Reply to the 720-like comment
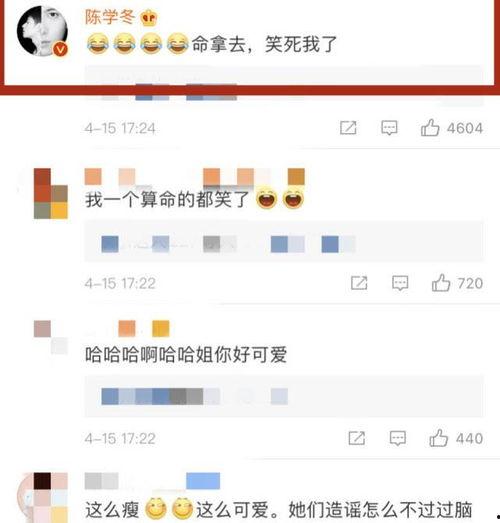The width and height of the screenshot is (500, 523). (400, 283)
